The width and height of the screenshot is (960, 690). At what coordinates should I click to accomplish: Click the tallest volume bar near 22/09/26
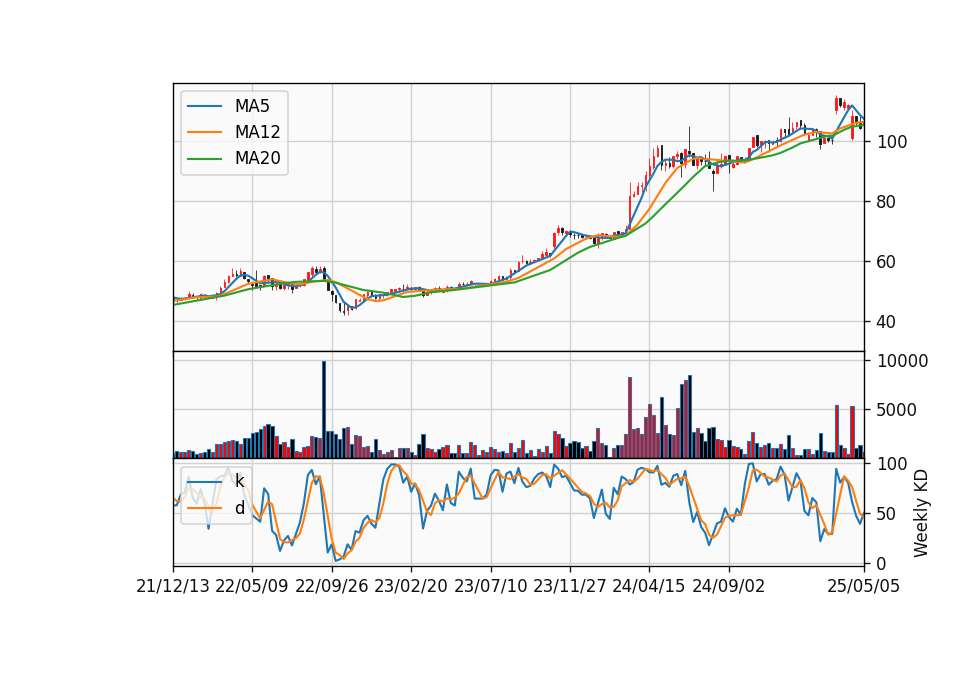[x=324, y=410]
